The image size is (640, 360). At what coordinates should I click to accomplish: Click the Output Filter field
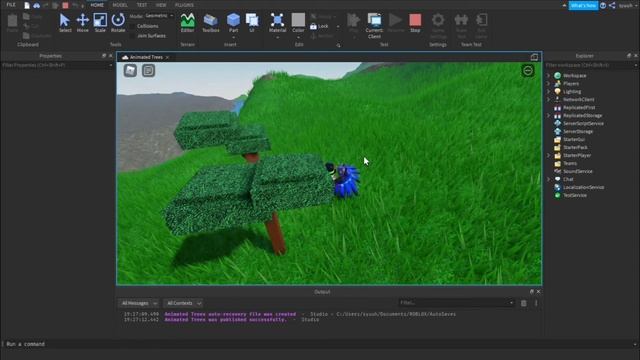click(x=456, y=303)
